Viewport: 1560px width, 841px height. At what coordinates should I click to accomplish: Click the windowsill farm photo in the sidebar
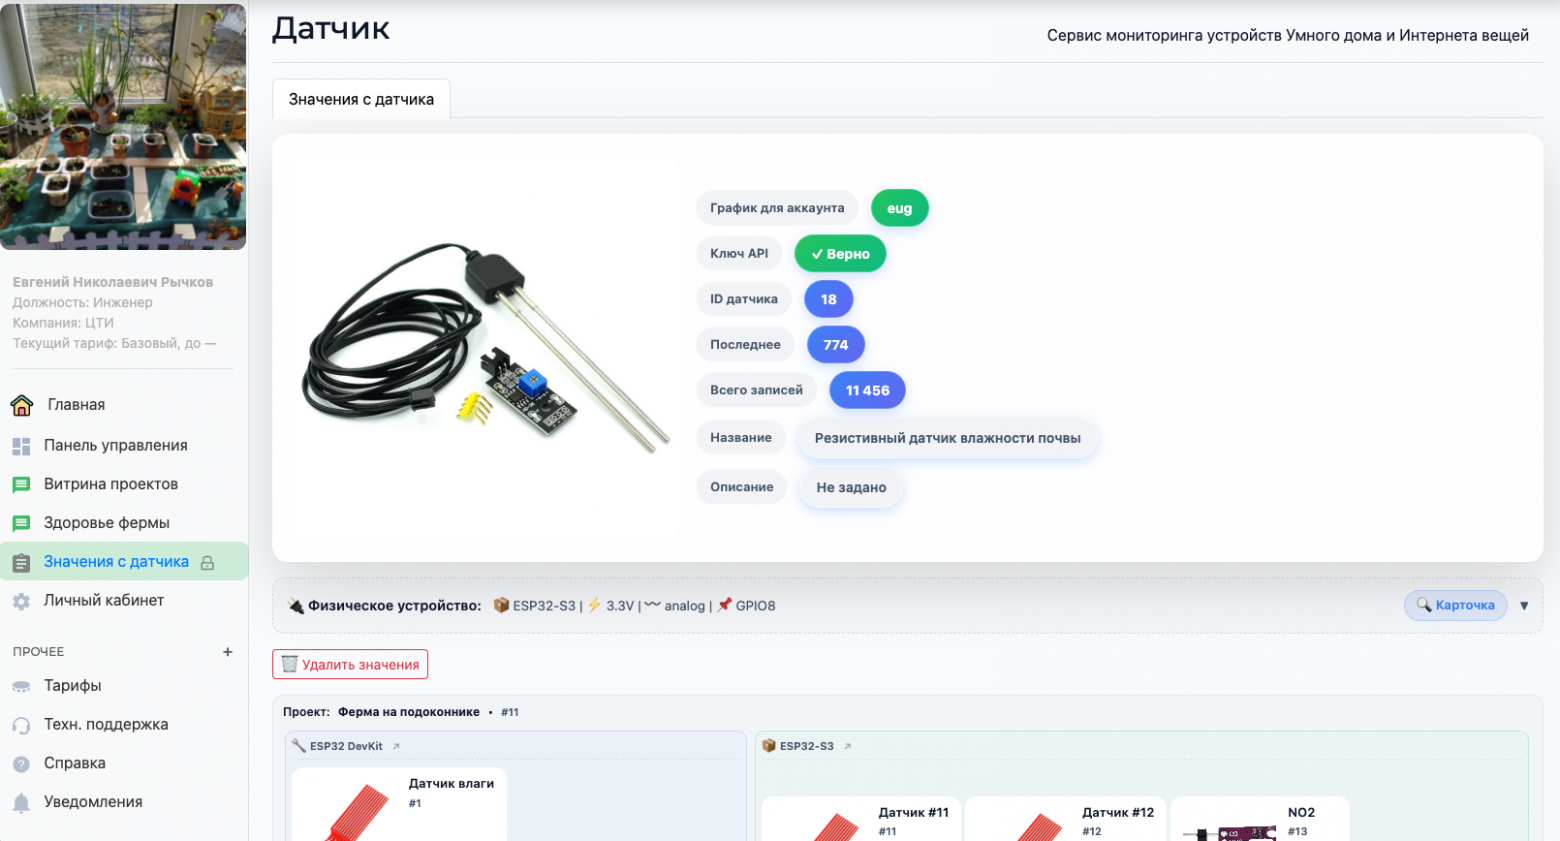tap(123, 127)
